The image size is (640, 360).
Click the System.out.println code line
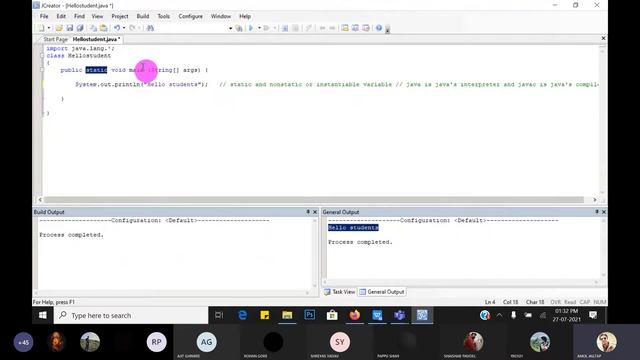pos(141,84)
